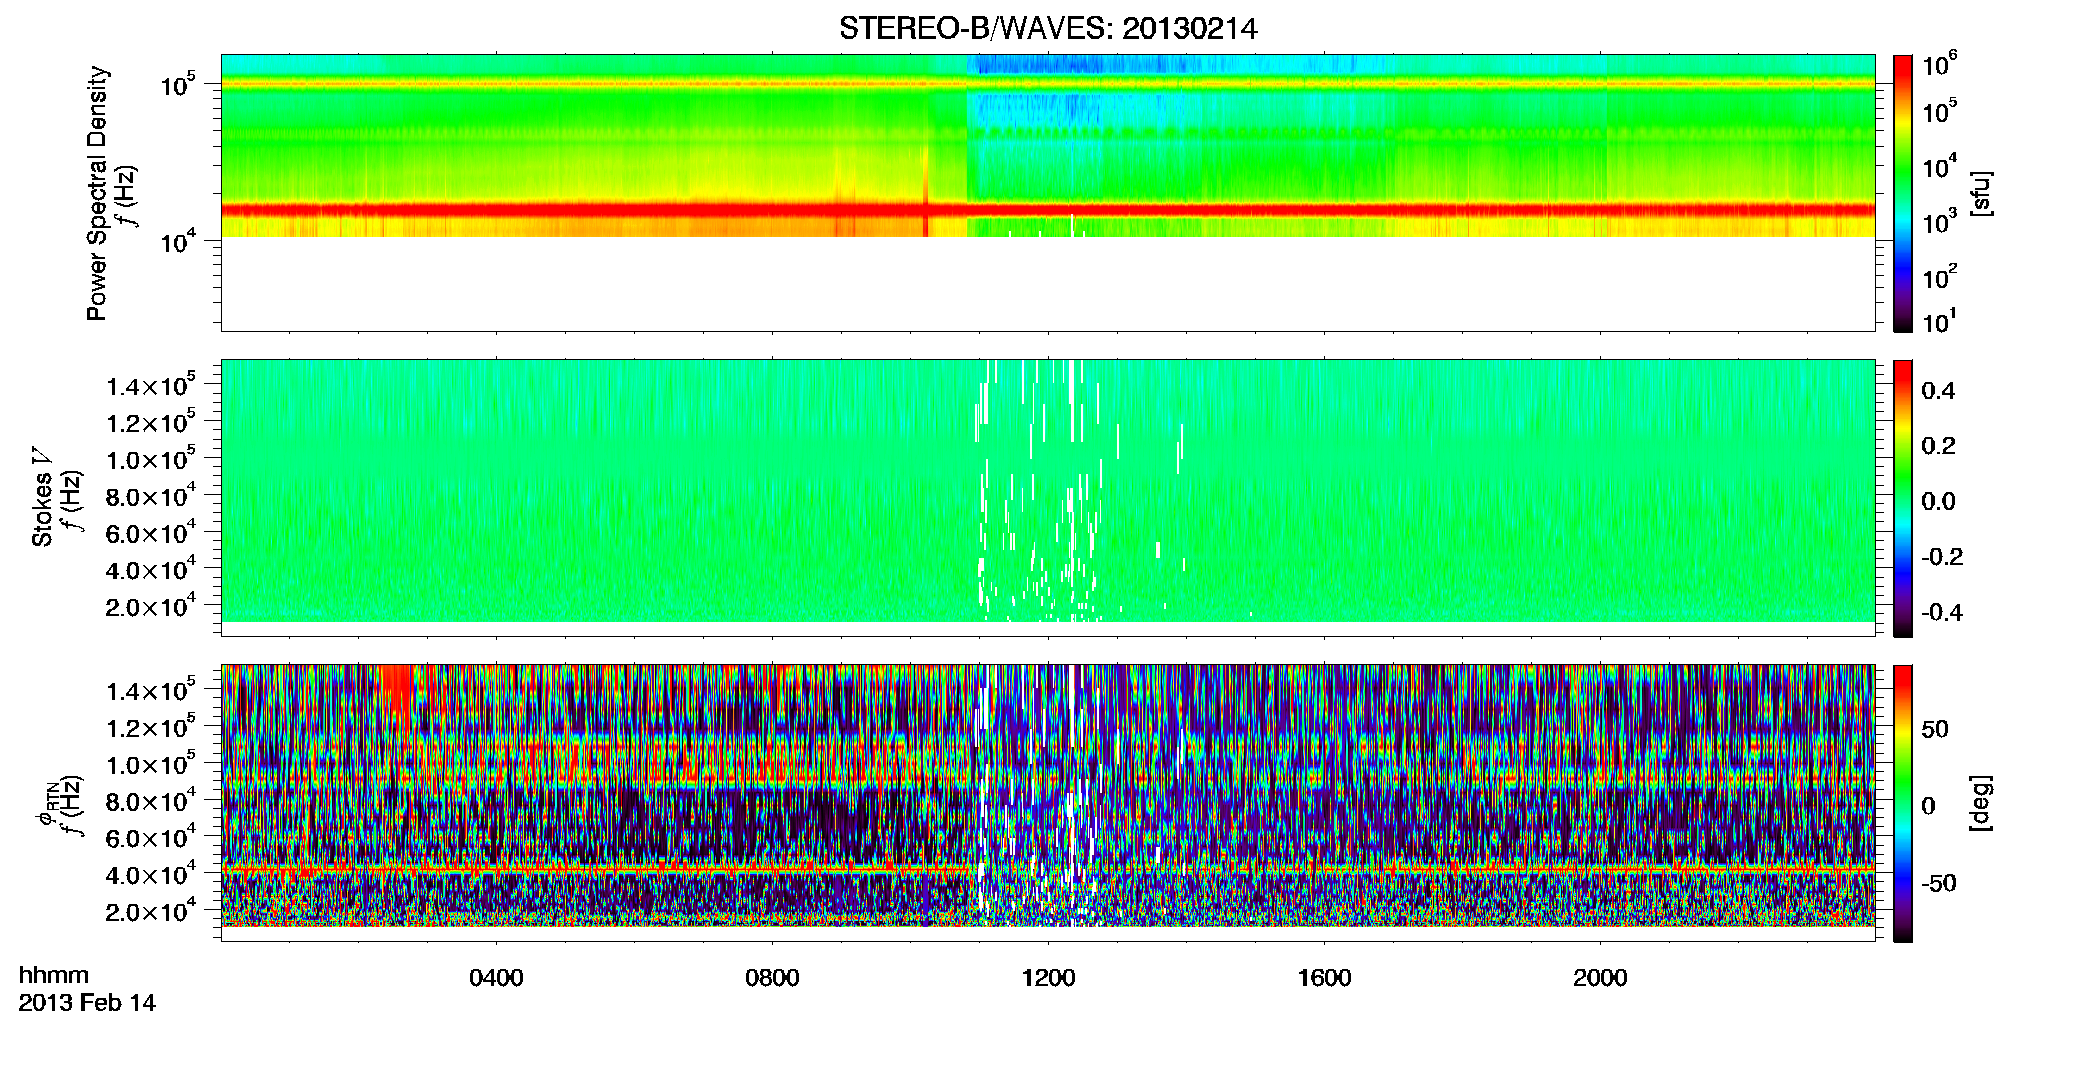Click the Power Spectral Density spectrogram panel
Screen dimensions: 2096x1080
[x=1048, y=192]
